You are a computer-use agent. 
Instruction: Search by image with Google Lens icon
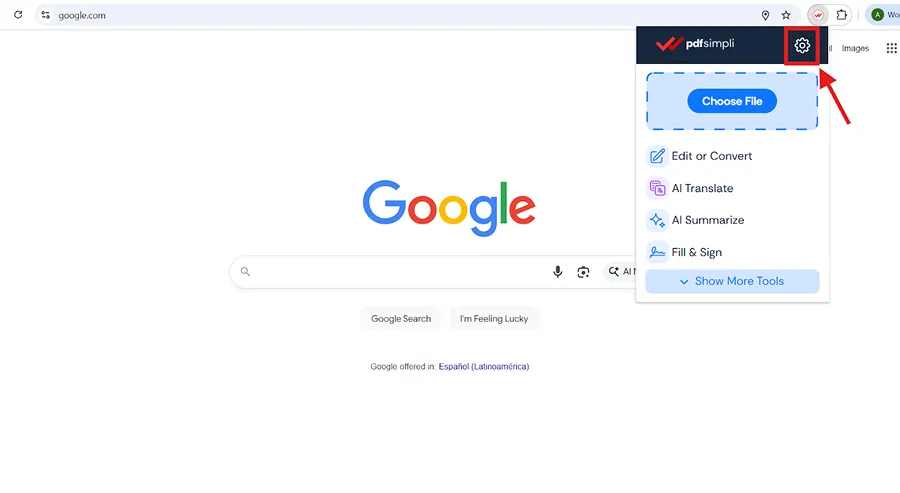point(583,272)
